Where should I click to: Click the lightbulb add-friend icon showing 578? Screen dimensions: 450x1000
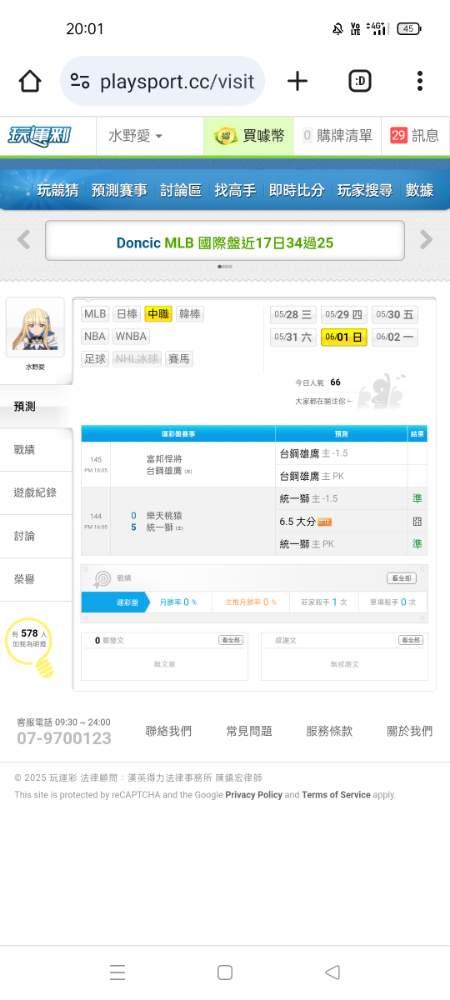31,645
